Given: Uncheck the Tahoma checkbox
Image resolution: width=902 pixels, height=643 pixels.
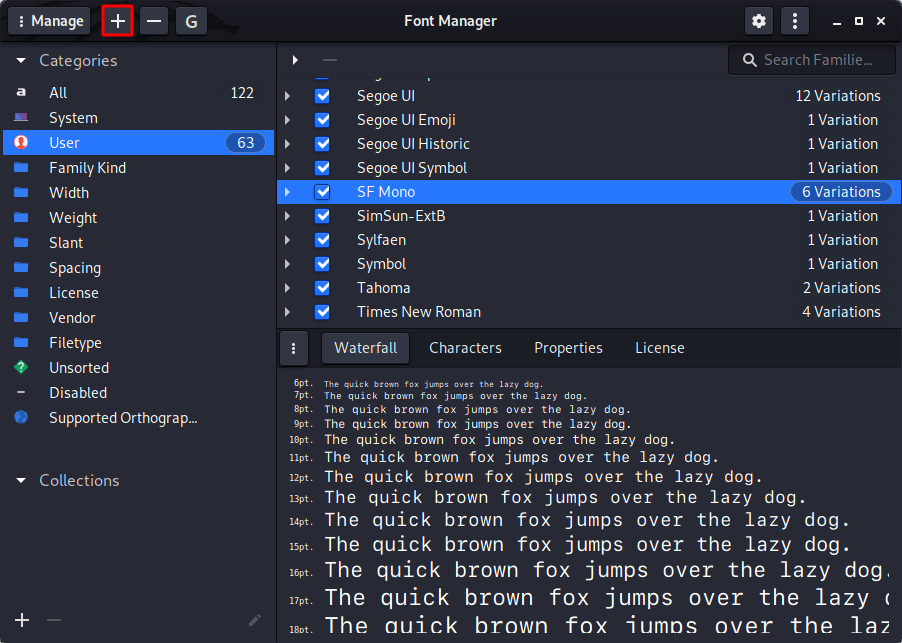Looking at the screenshot, I should coord(322,288).
